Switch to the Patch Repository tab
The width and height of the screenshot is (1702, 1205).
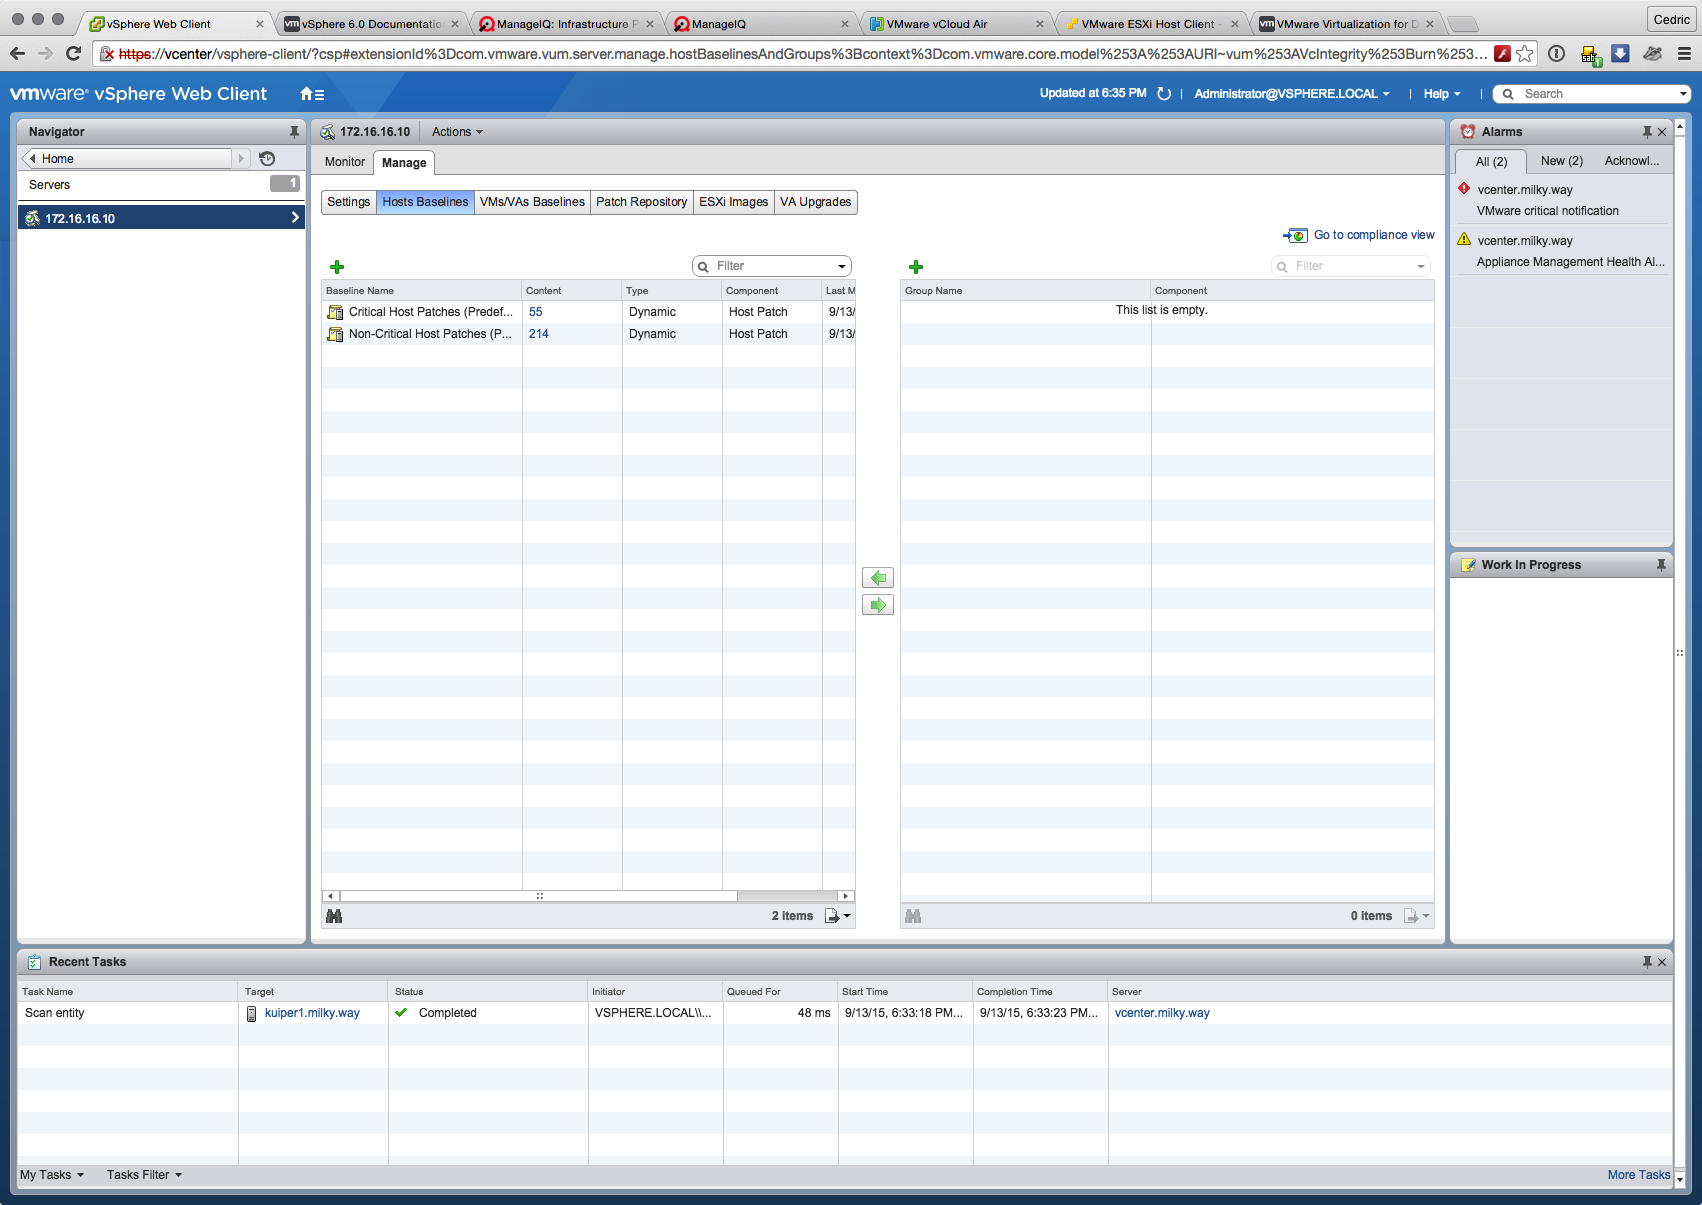[x=641, y=202]
